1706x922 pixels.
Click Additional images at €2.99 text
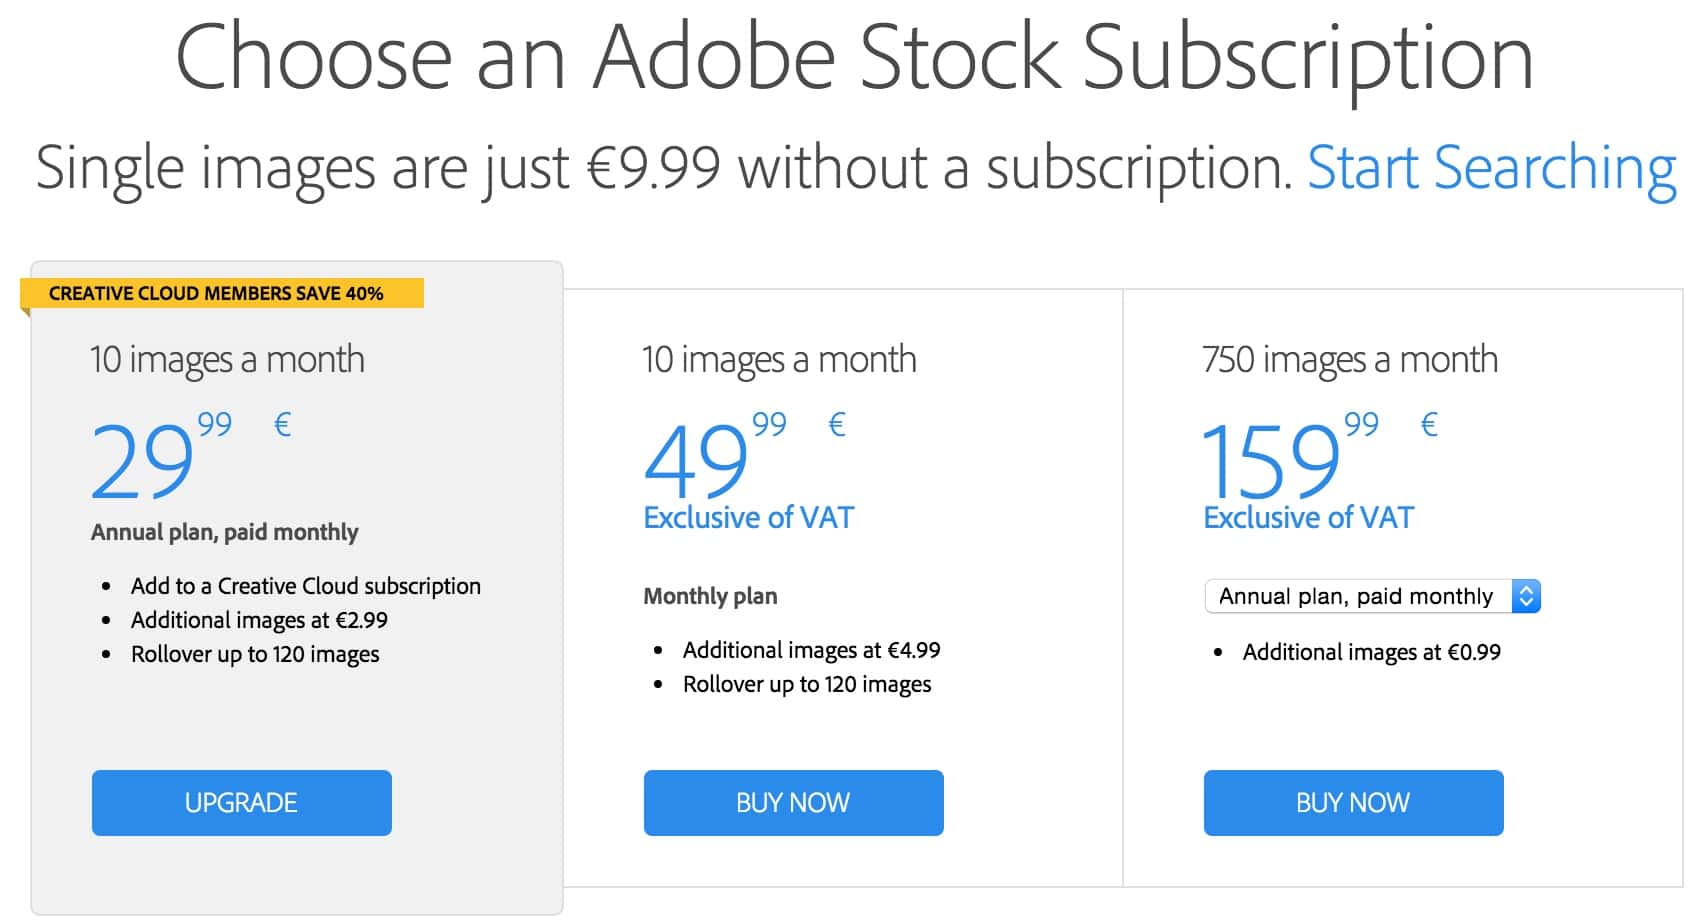[x=259, y=620]
